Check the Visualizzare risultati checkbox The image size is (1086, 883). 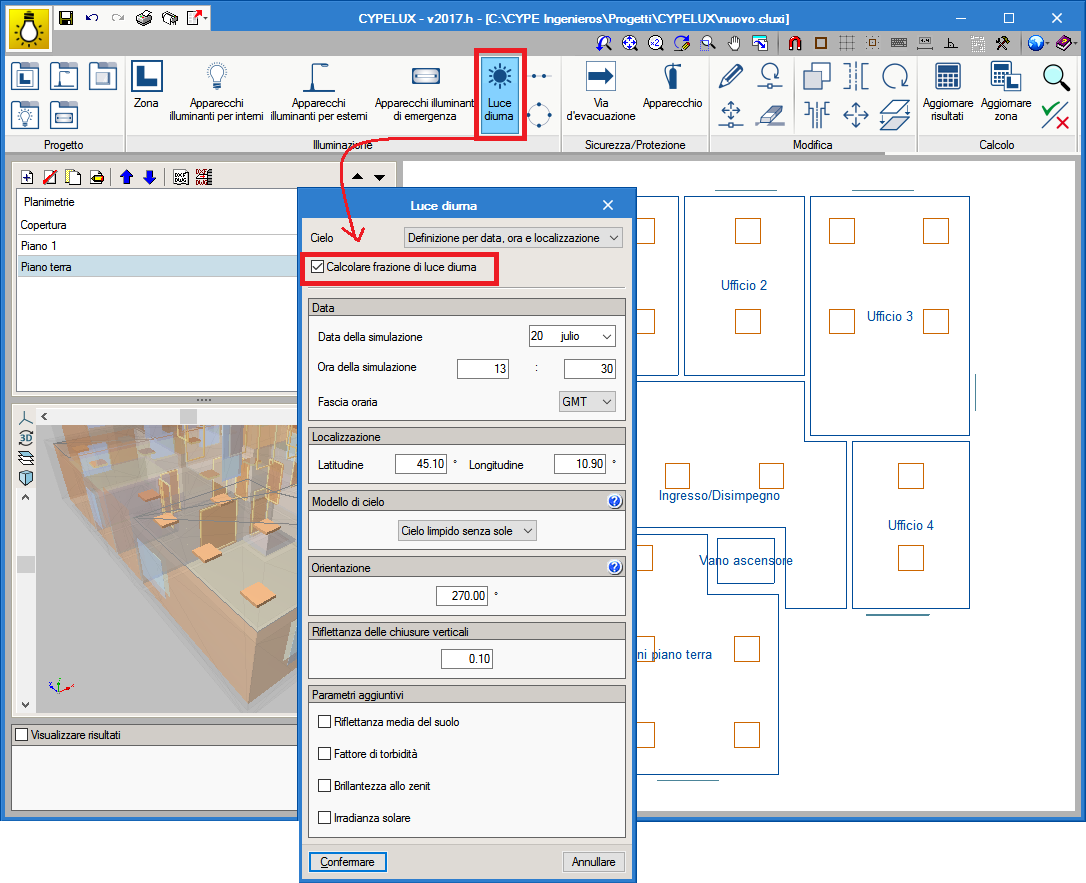coord(22,735)
